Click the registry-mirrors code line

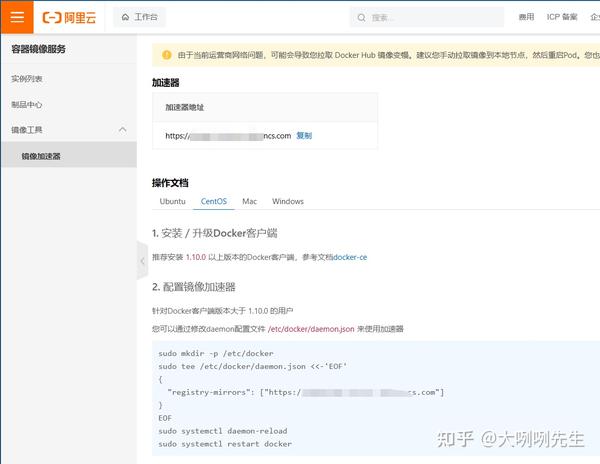coord(306,392)
